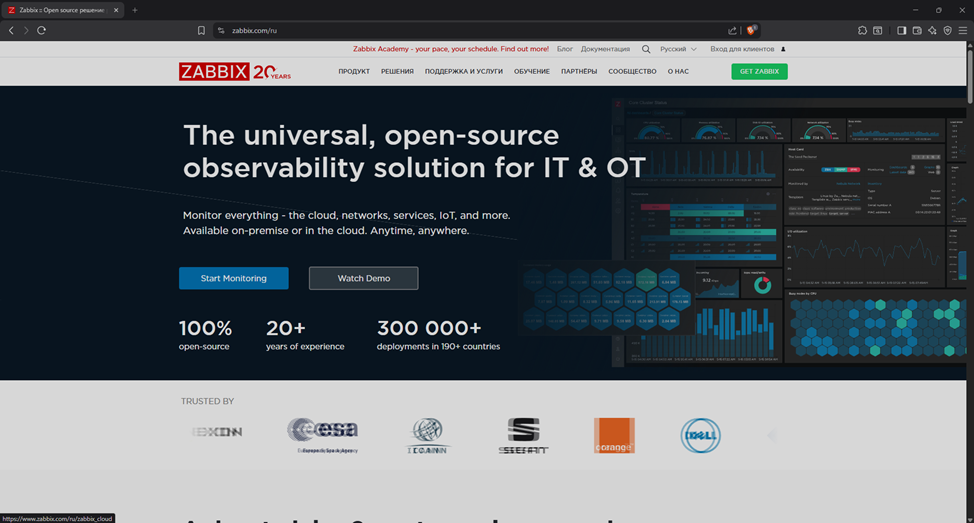Open the Zabbix Academy promo link

pyautogui.click(x=451, y=49)
